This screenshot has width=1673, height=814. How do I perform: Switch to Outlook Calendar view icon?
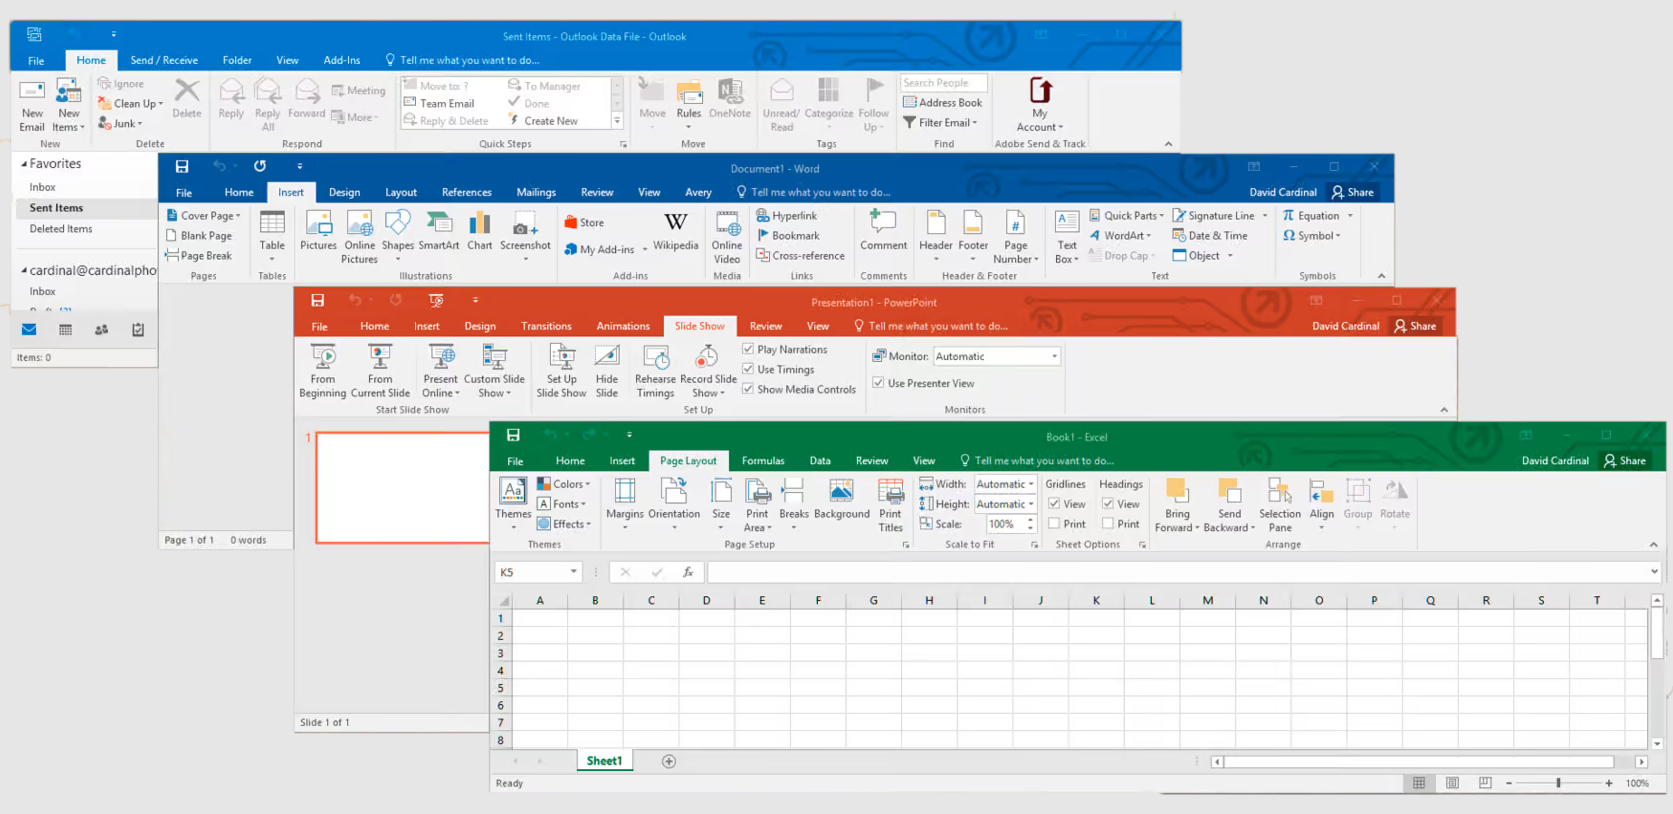[x=65, y=329]
